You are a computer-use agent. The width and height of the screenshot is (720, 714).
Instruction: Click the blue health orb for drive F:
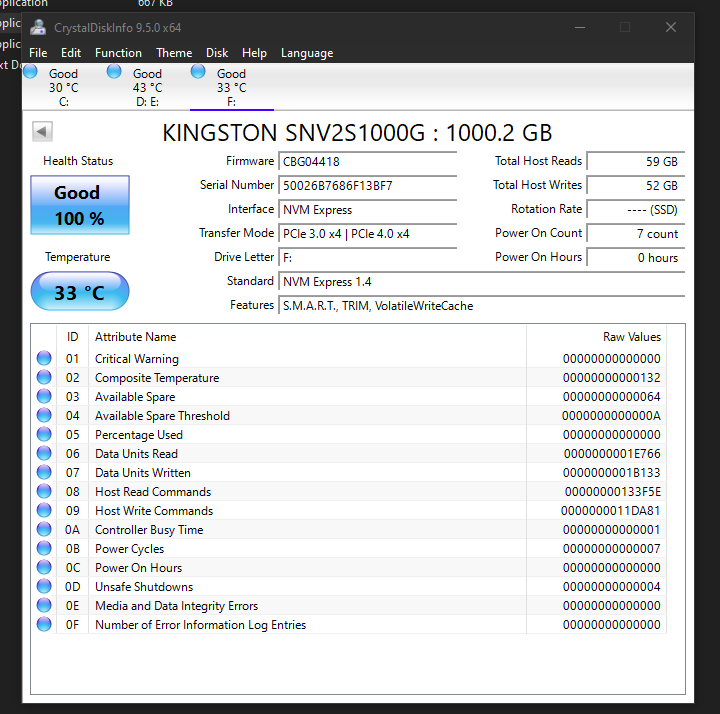click(198, 72)
